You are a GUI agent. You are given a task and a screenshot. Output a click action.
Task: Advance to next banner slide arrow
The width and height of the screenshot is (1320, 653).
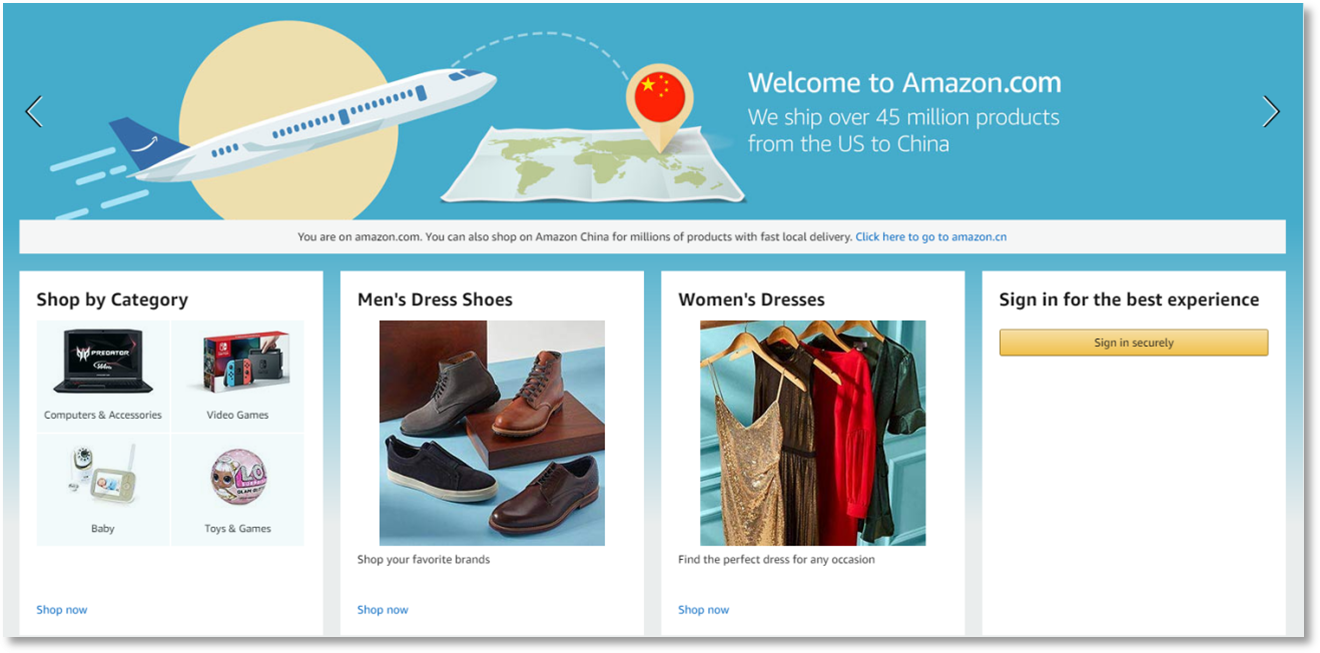tap(1271, 111)
